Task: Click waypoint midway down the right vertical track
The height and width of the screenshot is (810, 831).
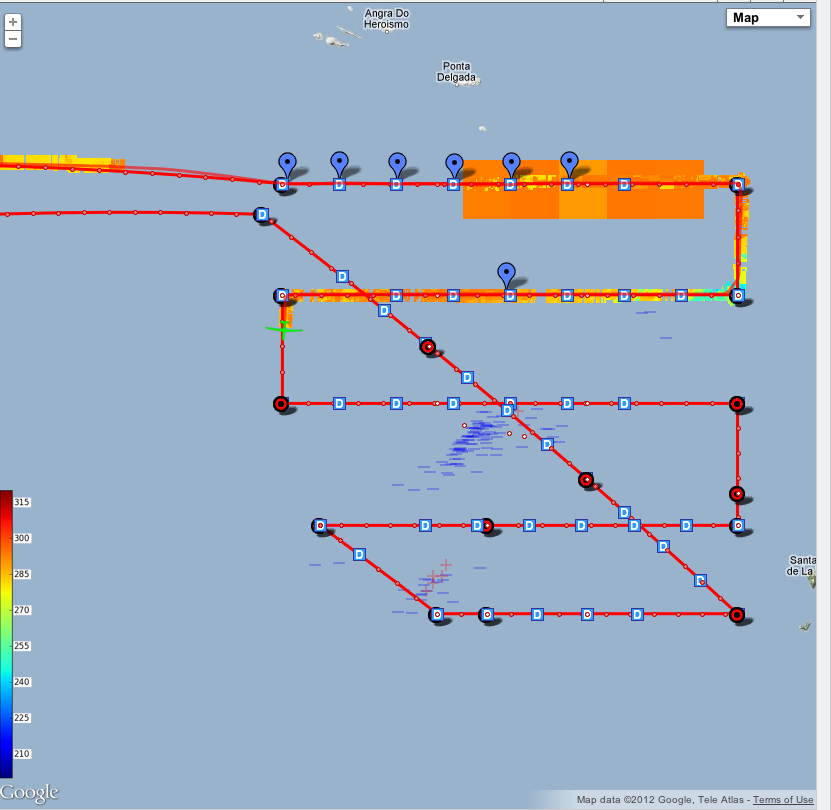Action: [737, 494]
